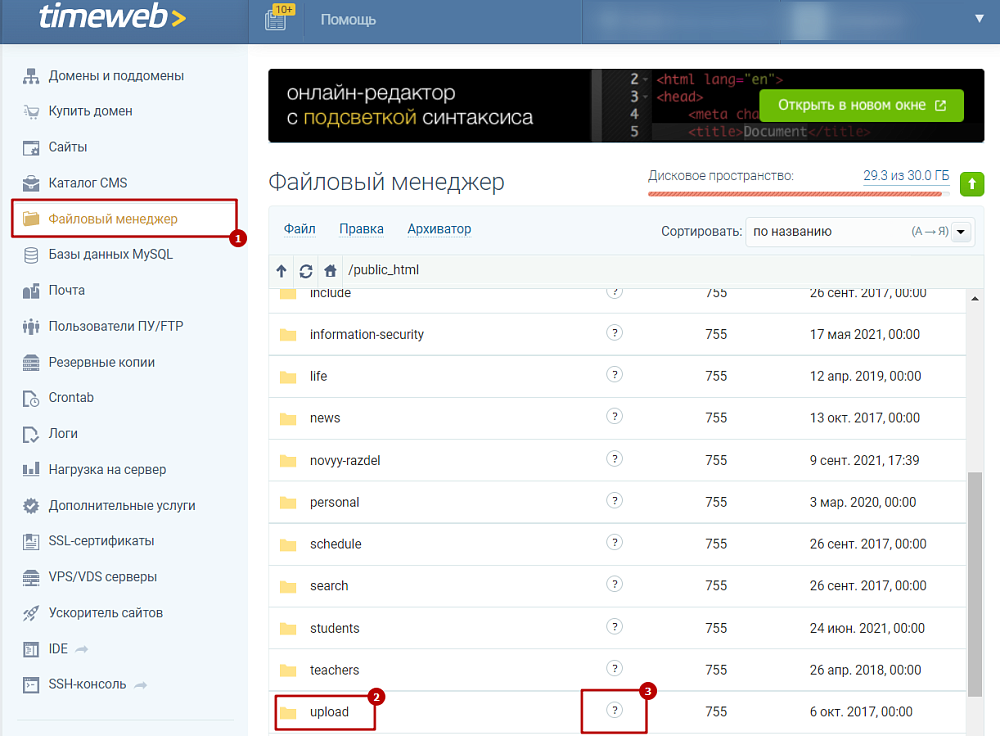Viewport: 1000px width, 736px height.
Task: Click the home directory icon
Action: 330,270
